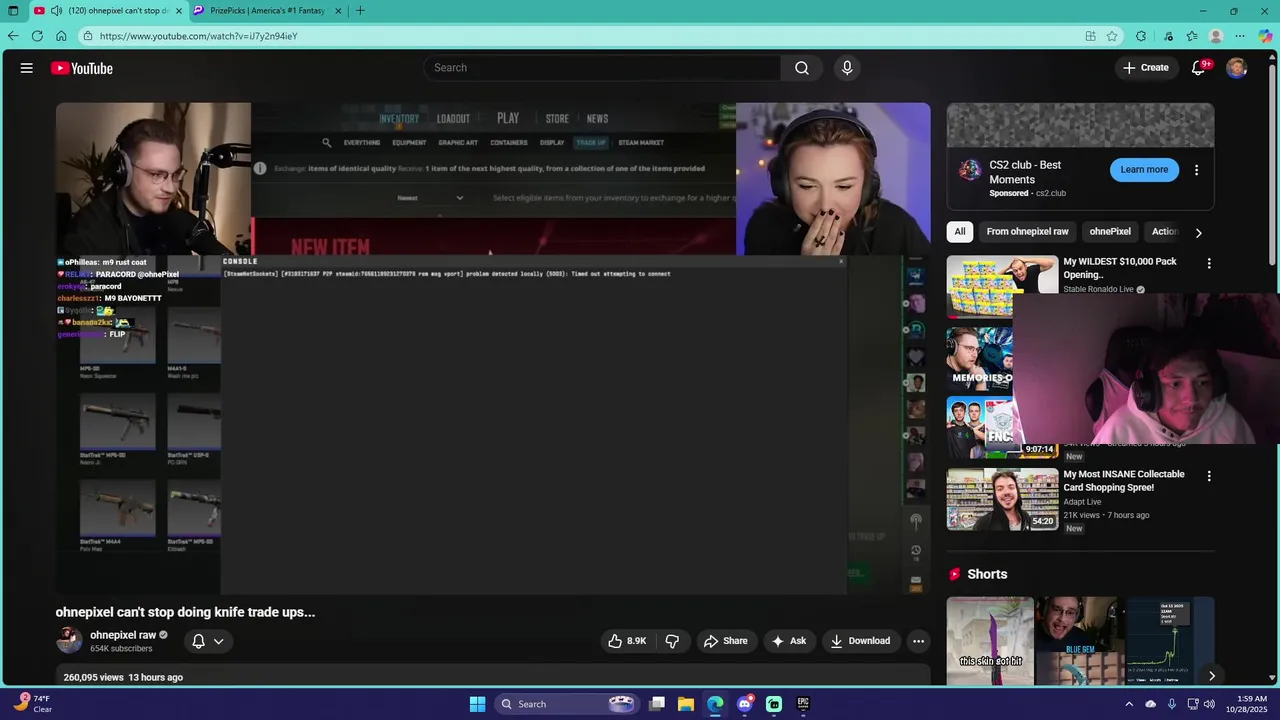Mute the tab using the tab speaker icon
This screenshot has height=720, width=1280.
tap(56, 11)
